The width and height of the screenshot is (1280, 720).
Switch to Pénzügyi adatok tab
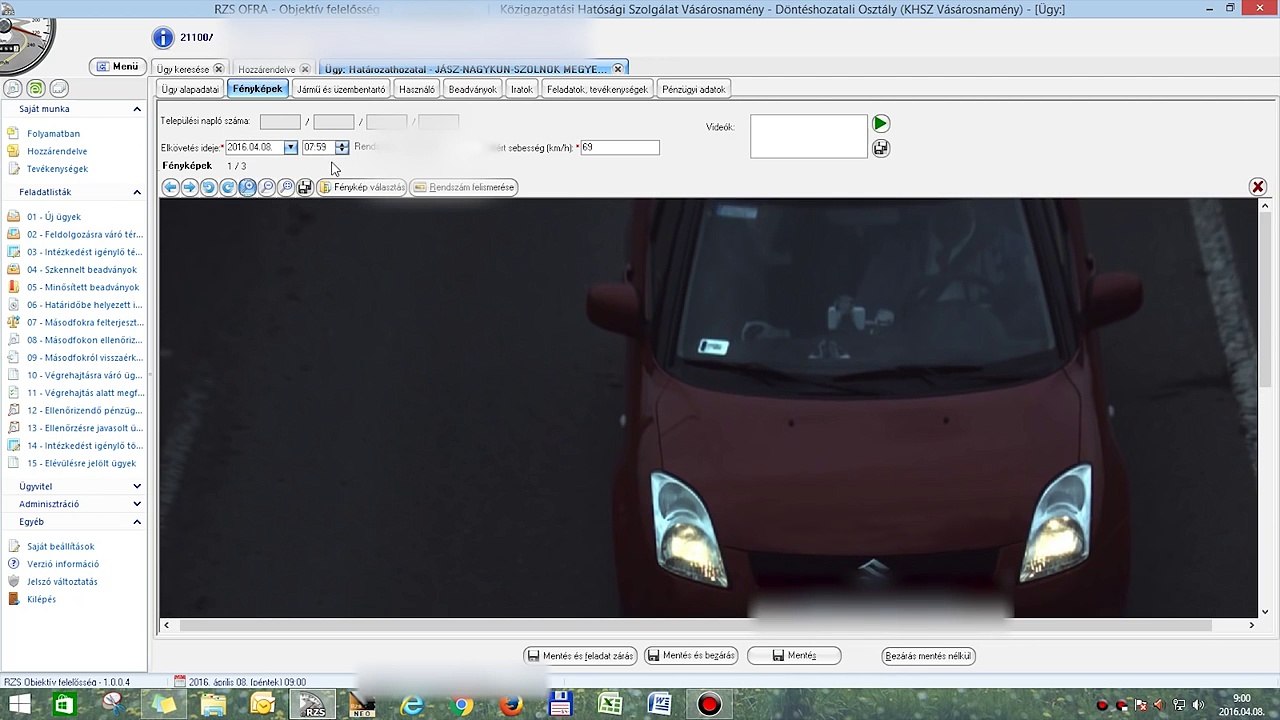694,89
